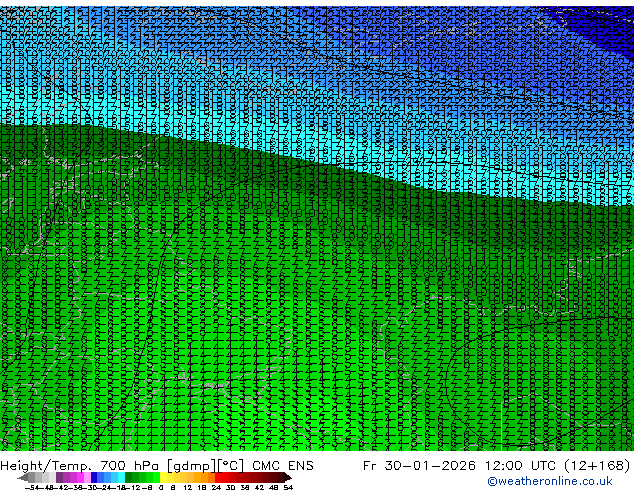The width and height of the screenshot is (634, 490).
Task: Select the dark blue legend swatch at -30
Action: pyautogui.click(x=94, y=477)
